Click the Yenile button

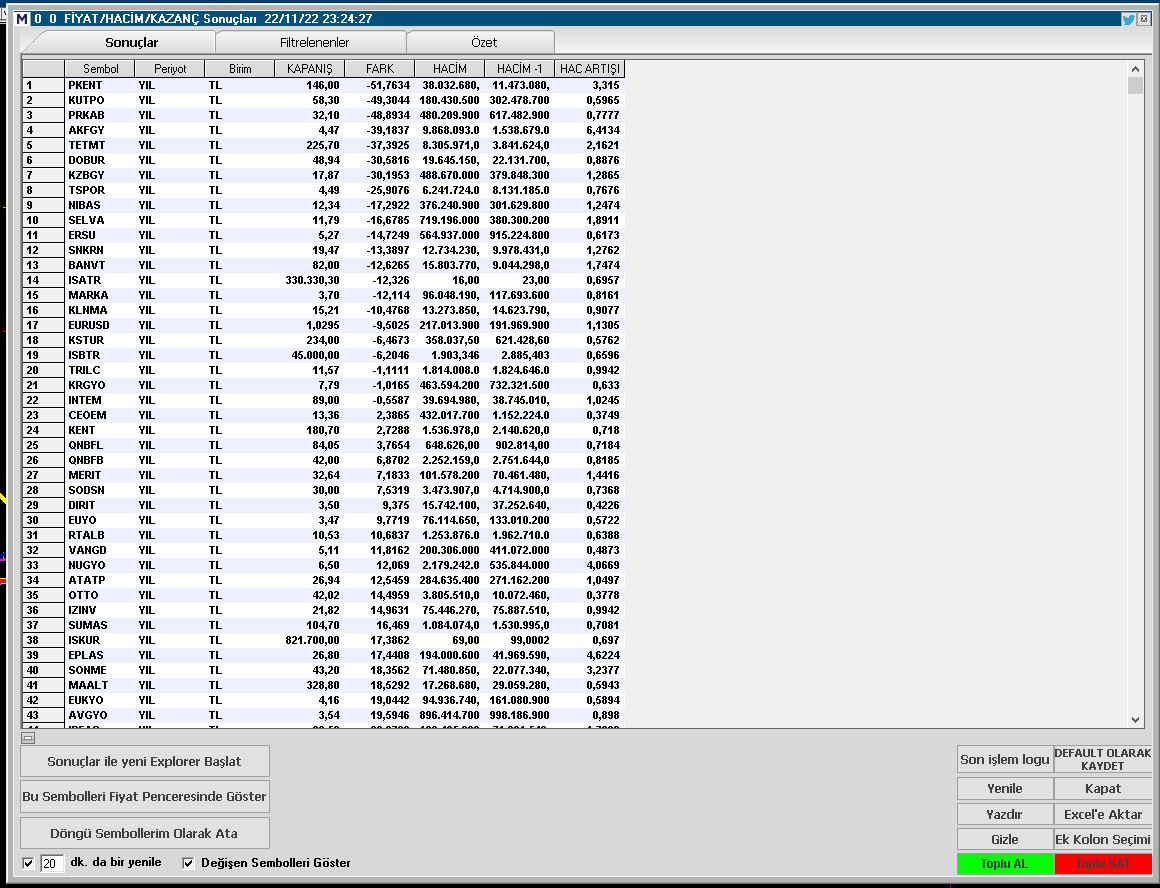pyautogui.click(x=1005, y=789)
